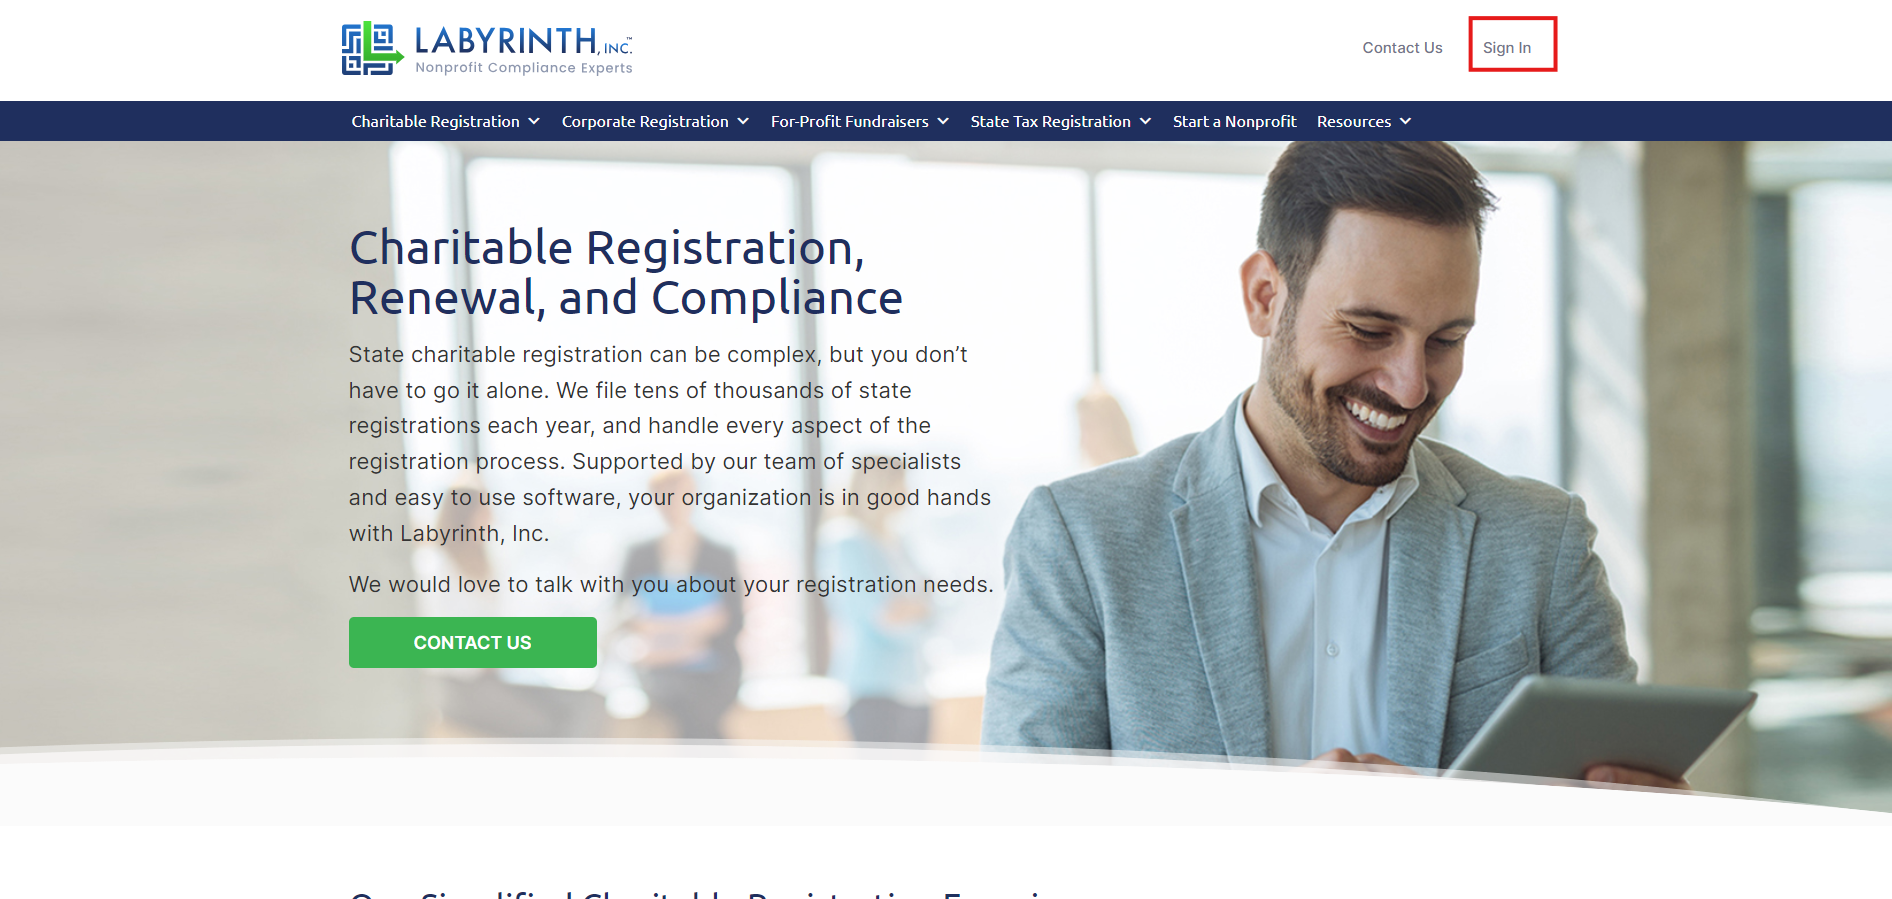Click the green CONTACT US button

(473, 642)
